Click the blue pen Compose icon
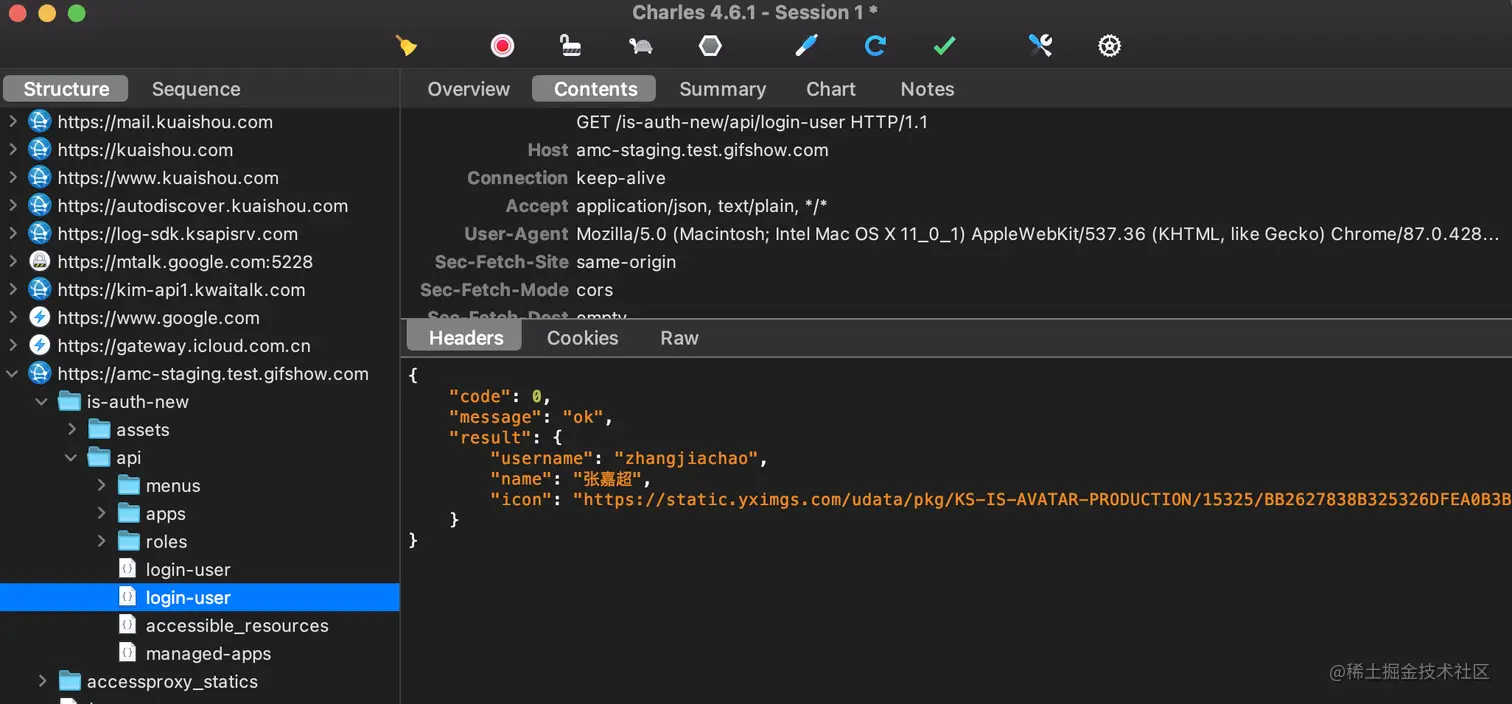Screen dimensions: 1512x704 point(806,45)
